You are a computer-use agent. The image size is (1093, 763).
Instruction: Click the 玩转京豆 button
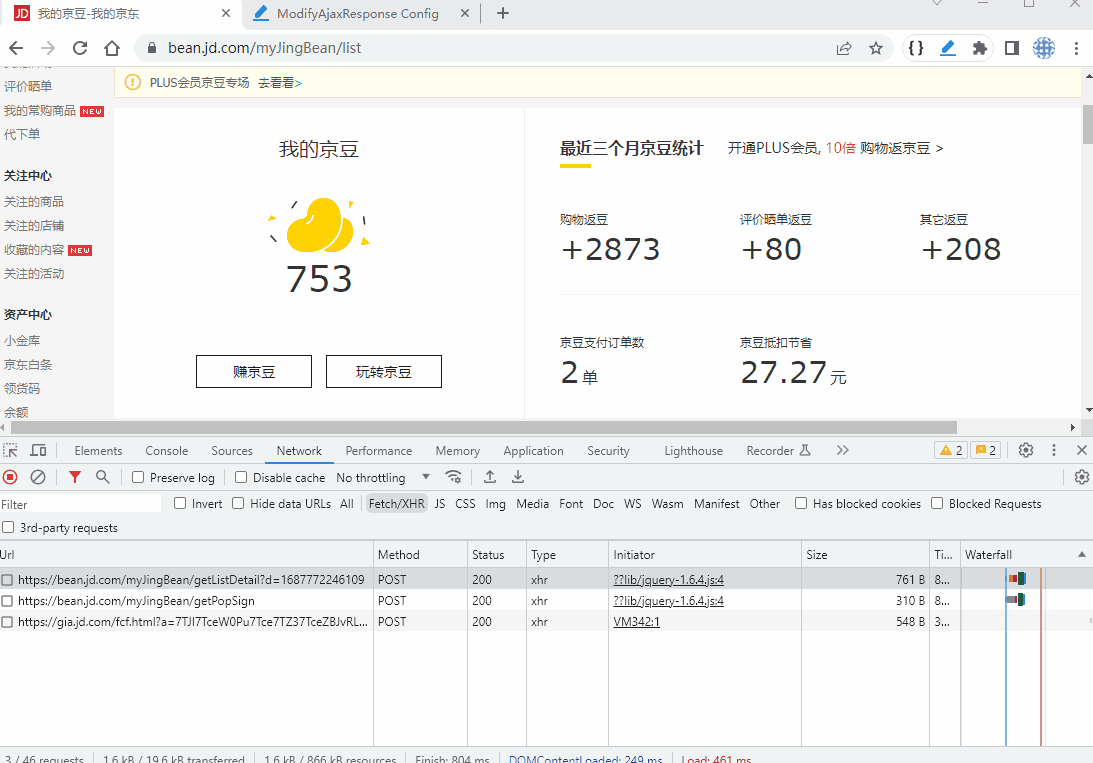[x=383, y=371]
